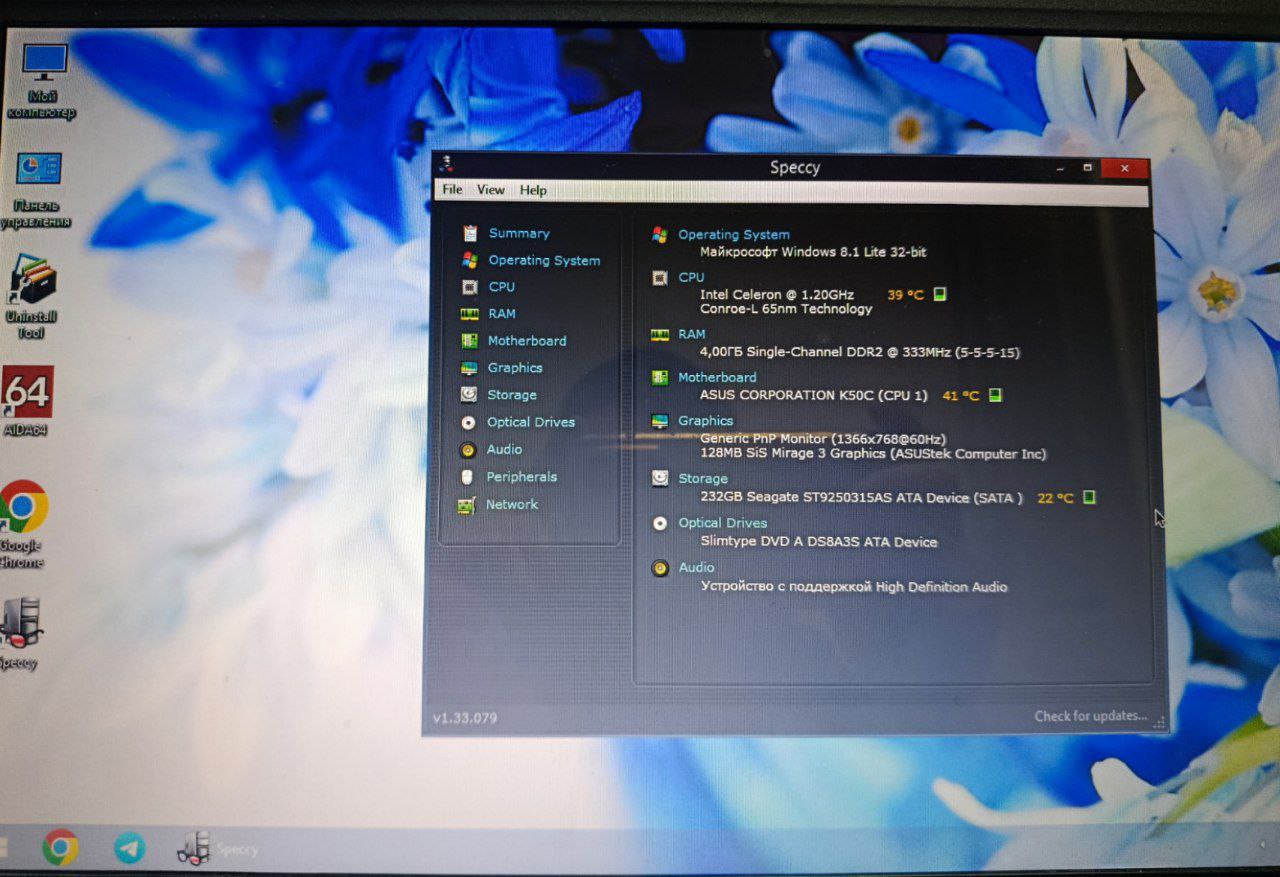Select Motherboard in the left panel
1280x877 pixels.
tap(526, 341)
